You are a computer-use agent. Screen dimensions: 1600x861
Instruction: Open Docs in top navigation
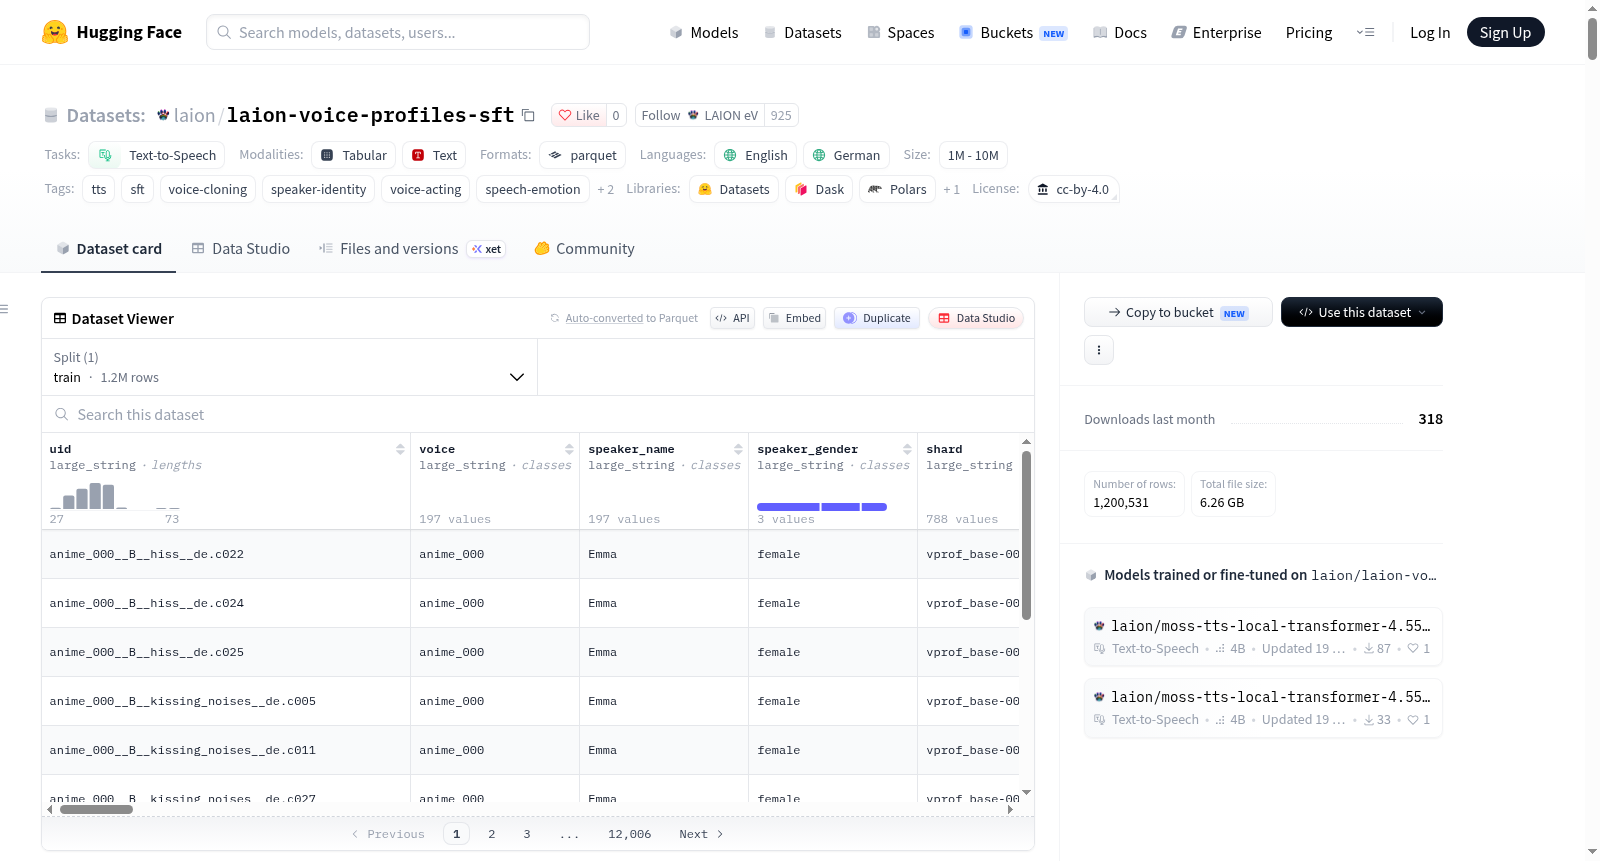pos(1120,32)
